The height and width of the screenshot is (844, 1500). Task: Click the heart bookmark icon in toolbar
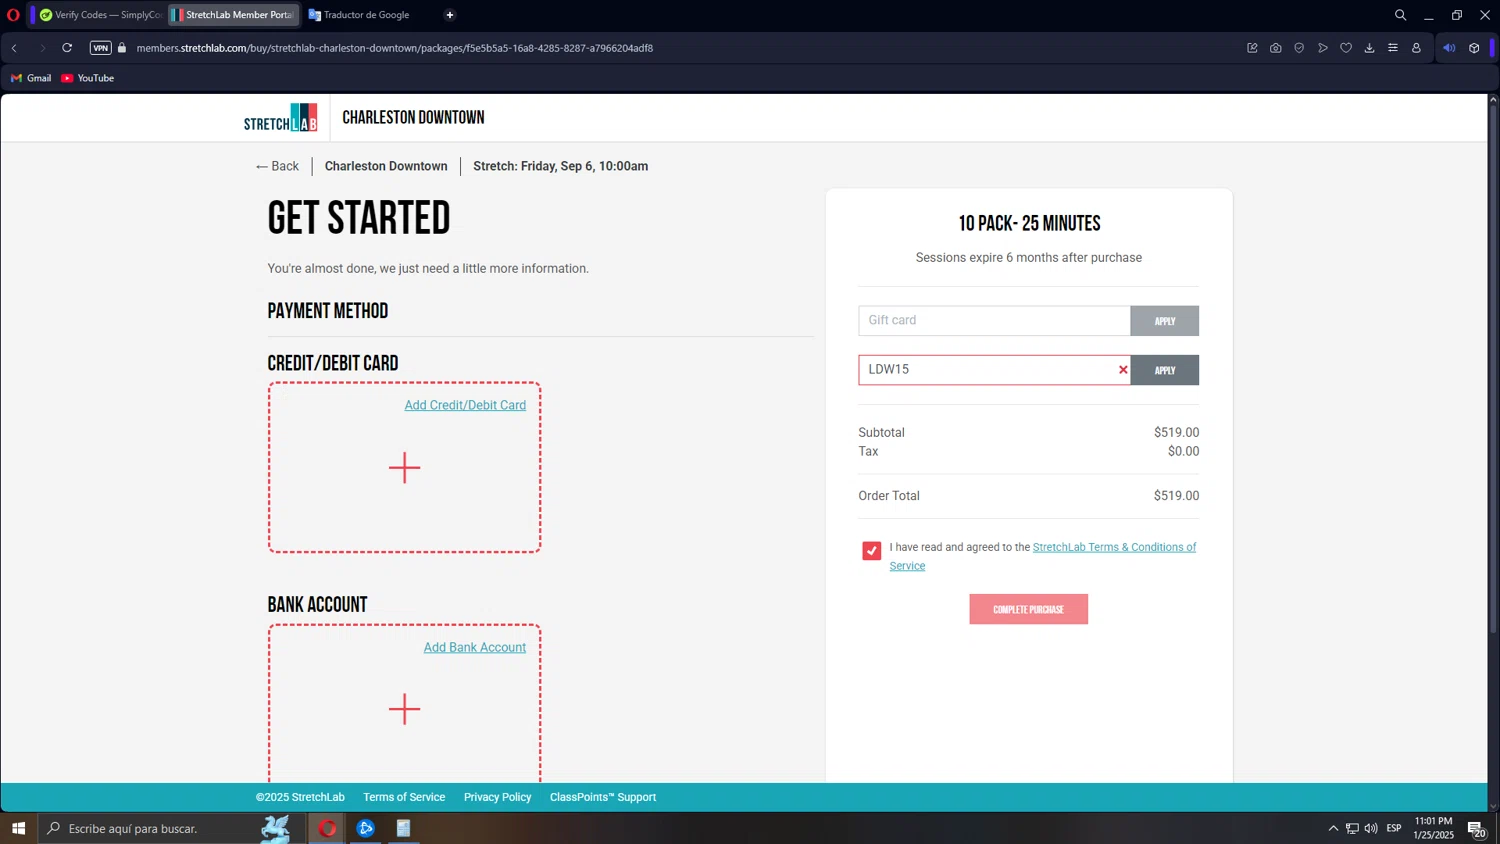pyautogui.click(x=1346, y=48)
